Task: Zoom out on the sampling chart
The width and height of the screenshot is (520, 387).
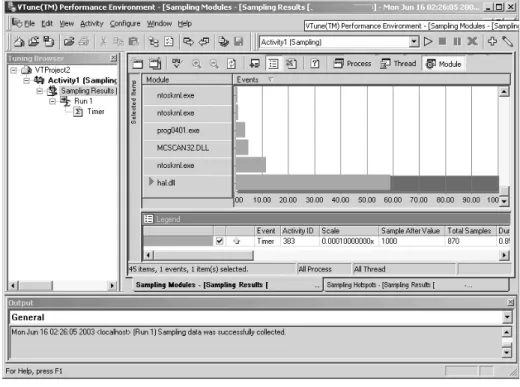Action: [214, 63]
